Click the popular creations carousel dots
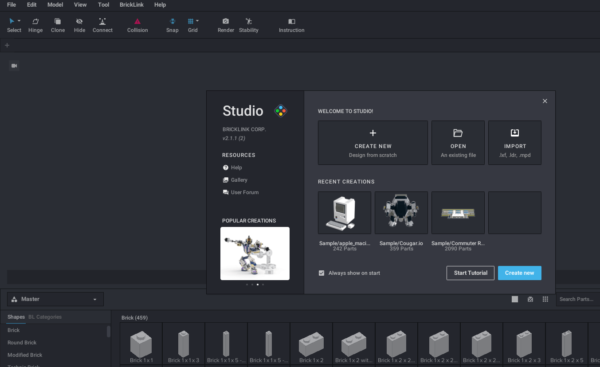This screenshot has width=600, height=367. [x=255, y=284]
